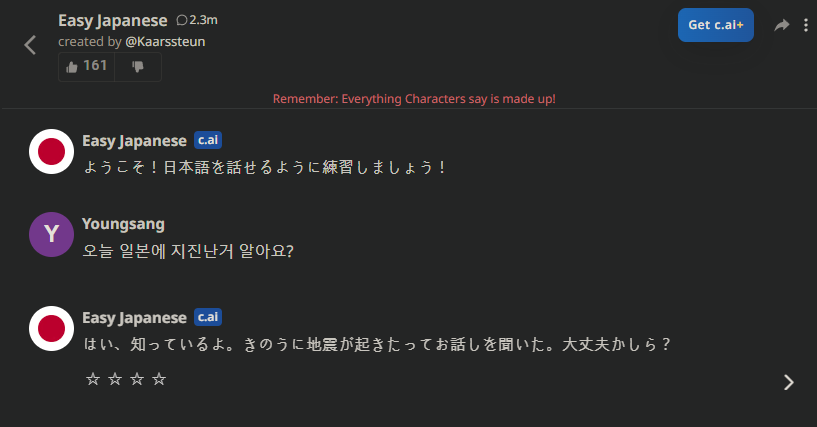817x427 pixels.
Task: Rate the reply one star
Action: click(x=93, y=379)
